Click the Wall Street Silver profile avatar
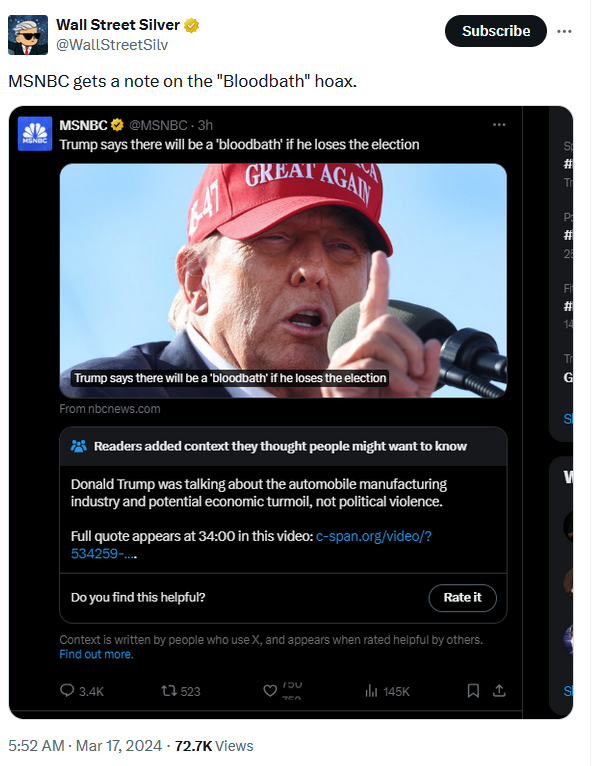The image size is (593, 766). pos(28,35)
